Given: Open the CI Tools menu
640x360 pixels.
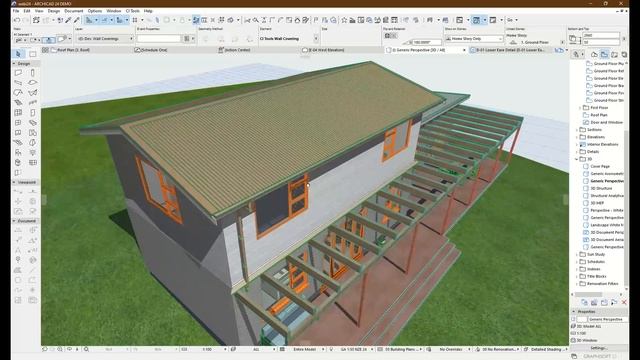Looking at the screenshot, I should click(133, 11).
